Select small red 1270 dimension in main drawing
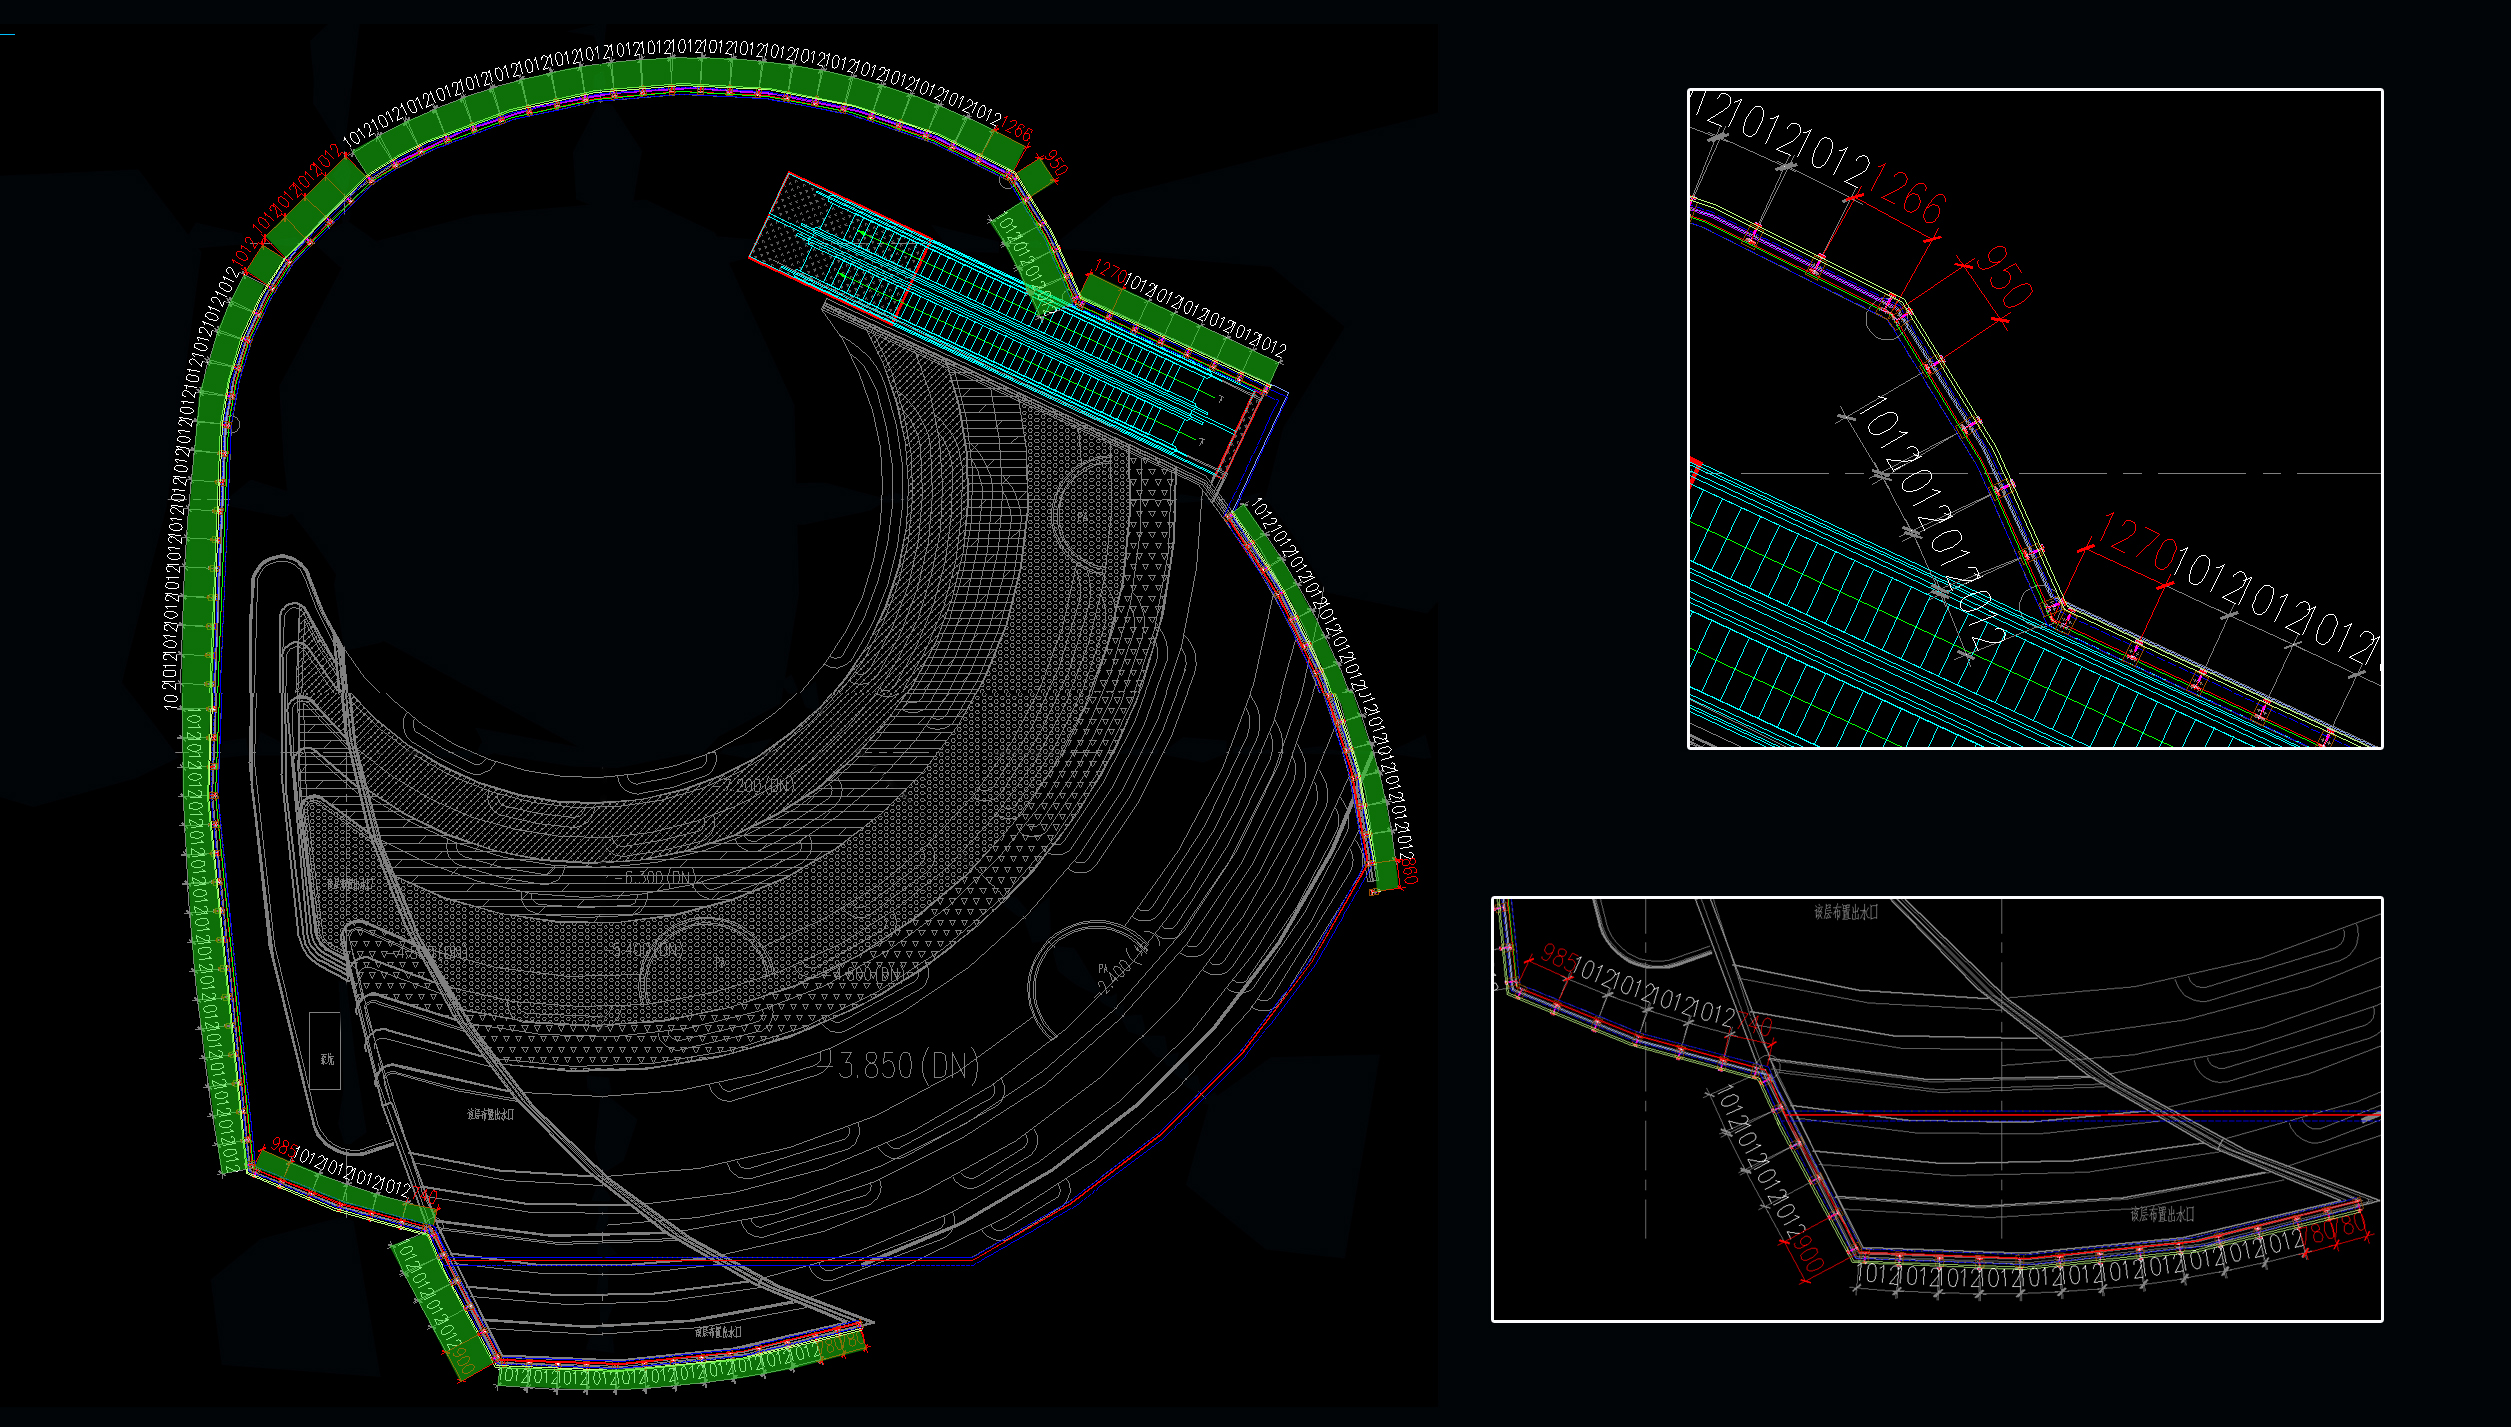This screenshot has width=2511, height=1427. [1110, 271]
